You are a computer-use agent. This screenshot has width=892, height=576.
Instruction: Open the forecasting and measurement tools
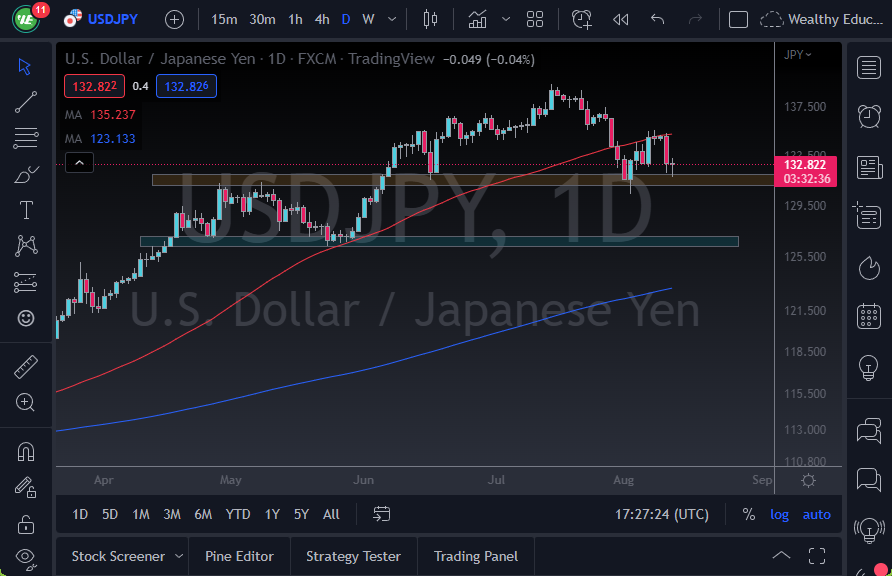(26, 282)
